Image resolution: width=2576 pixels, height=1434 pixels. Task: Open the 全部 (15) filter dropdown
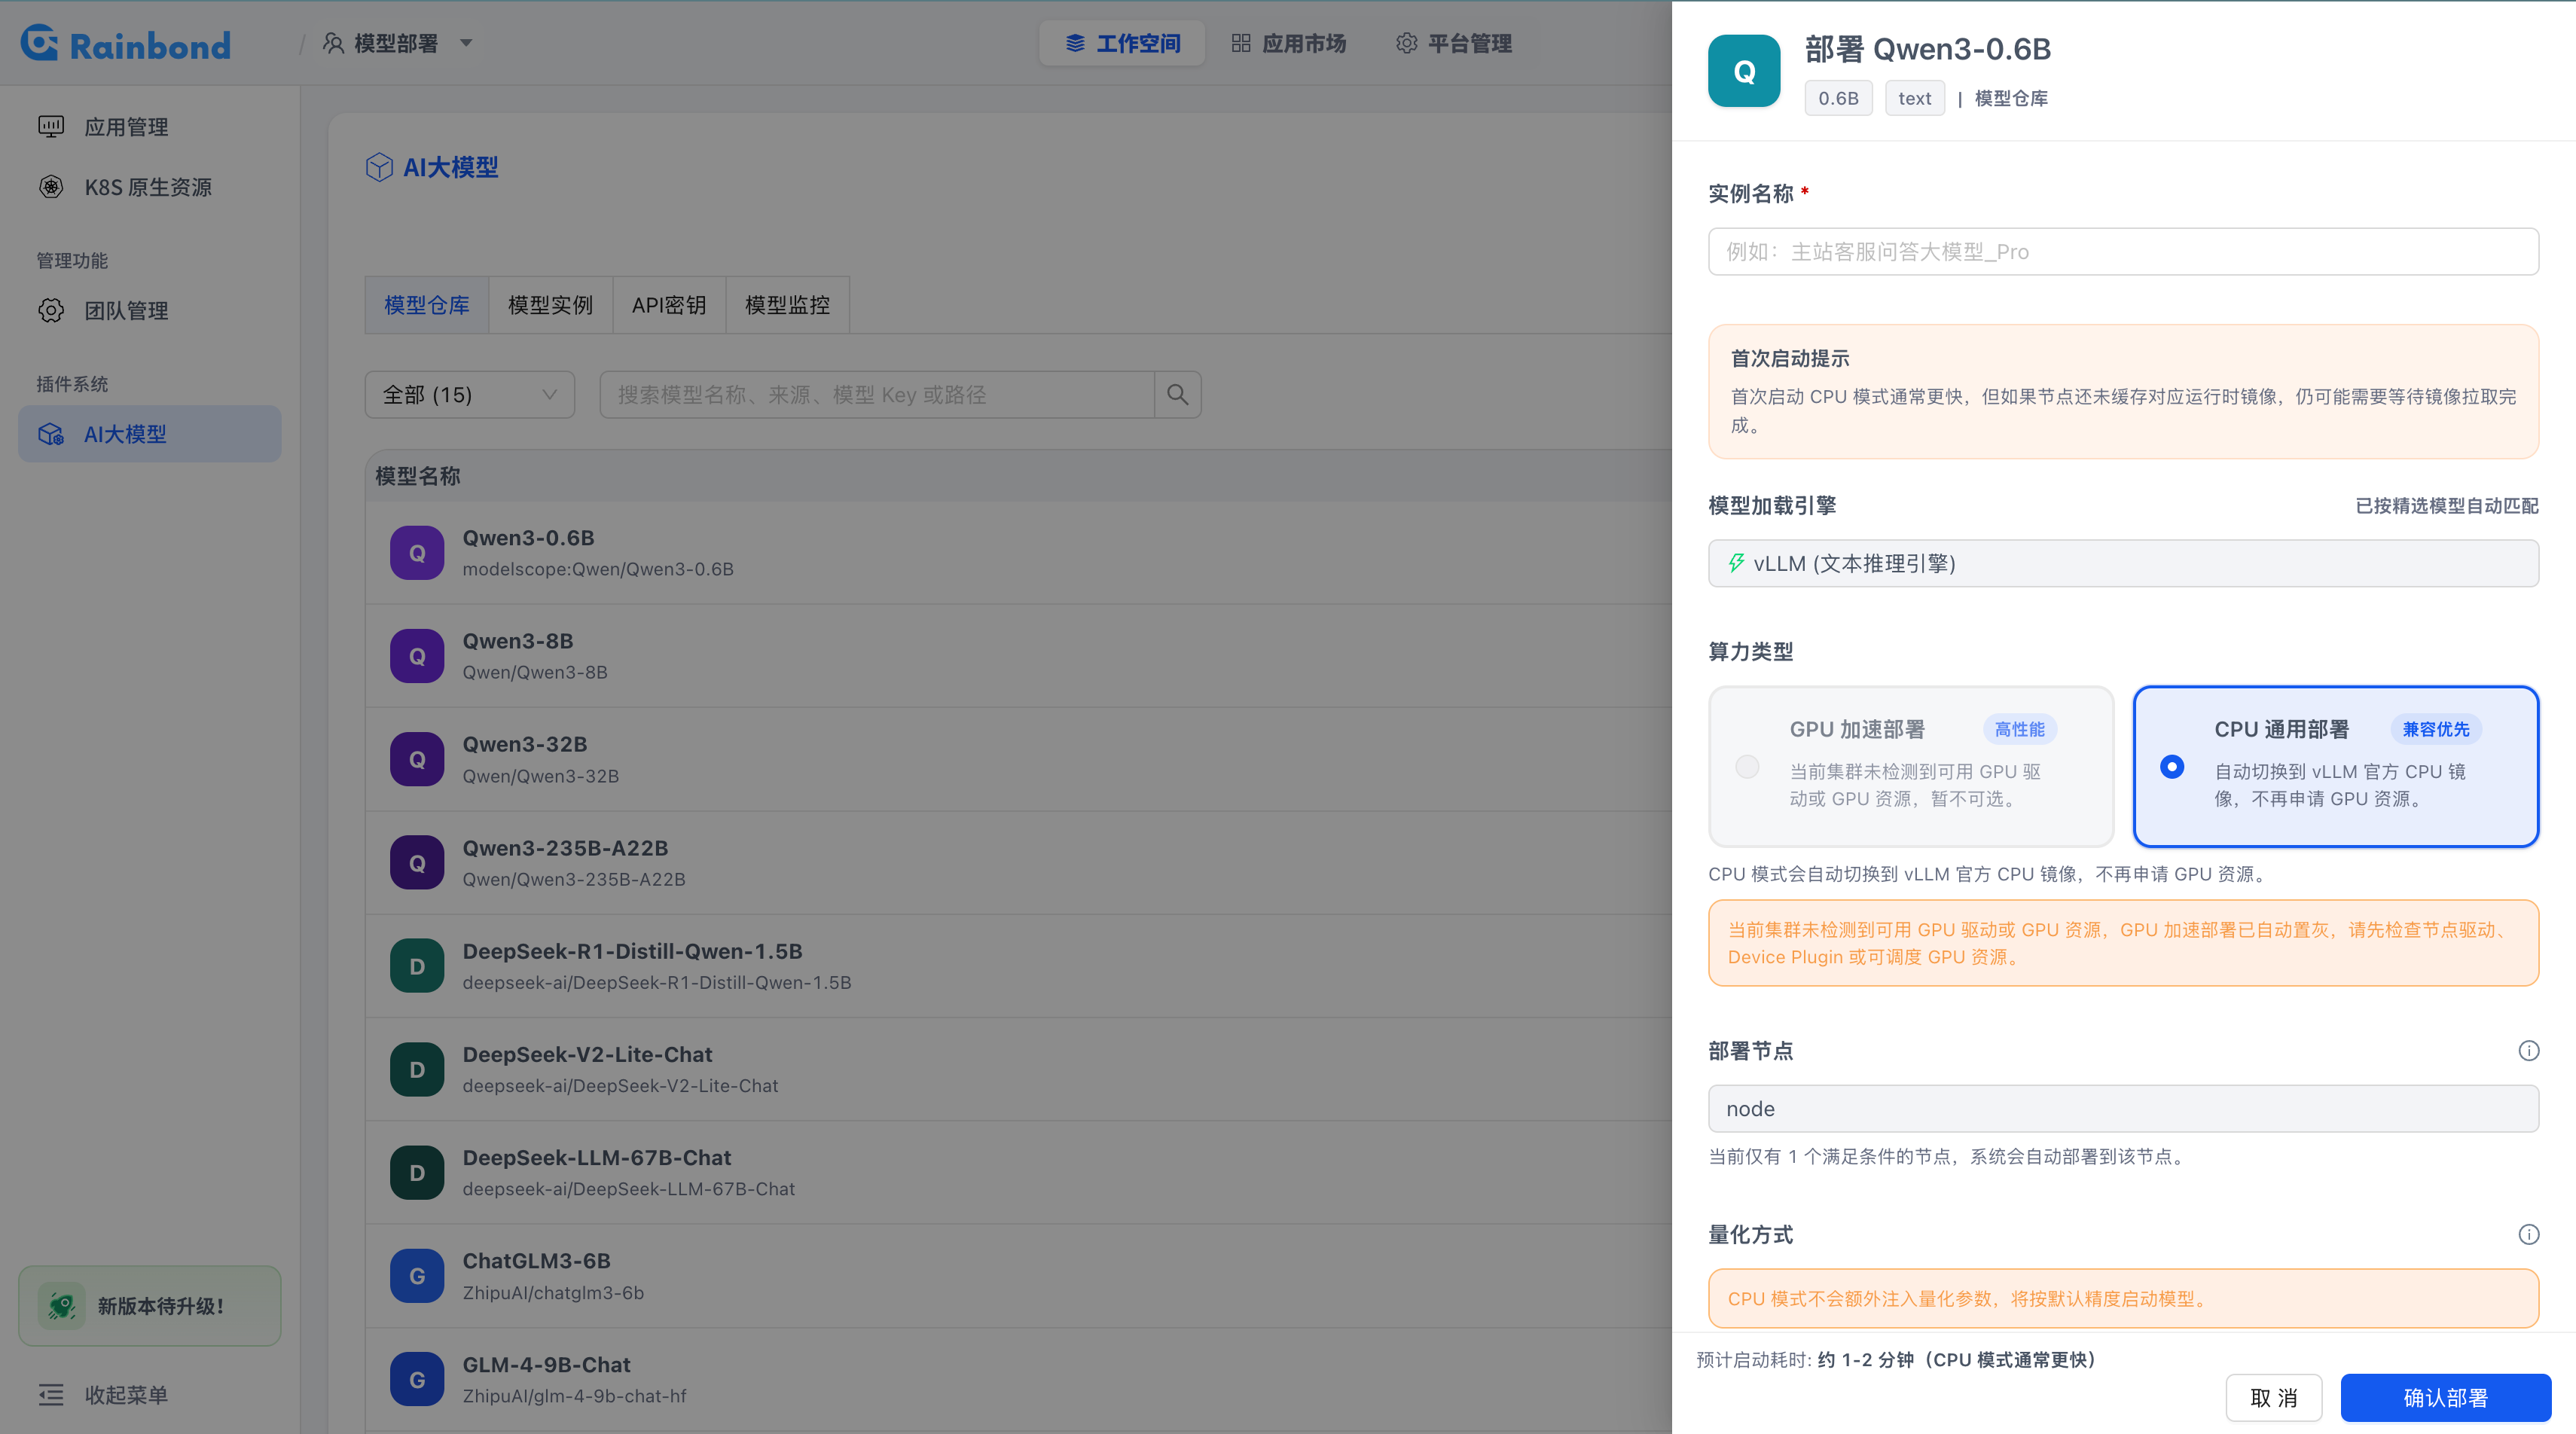[x=470, y=395]
